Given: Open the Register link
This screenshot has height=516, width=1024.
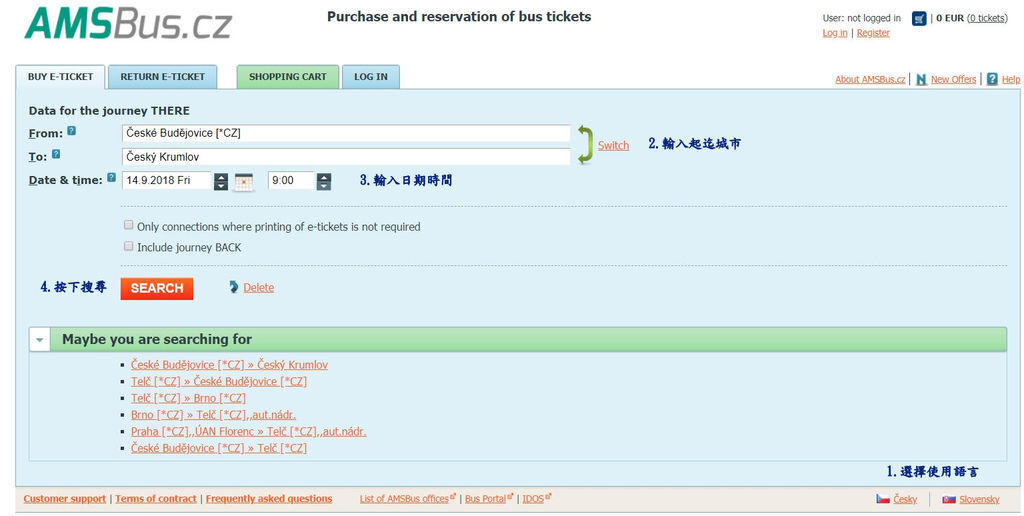Looking at the screenshot, I should pyautogui.click(x=873, y=33).
